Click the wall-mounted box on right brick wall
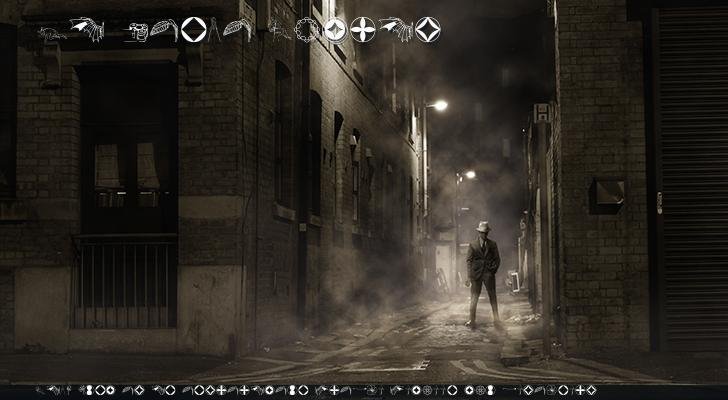Screen dimensions: 728x400 [607, 194]
